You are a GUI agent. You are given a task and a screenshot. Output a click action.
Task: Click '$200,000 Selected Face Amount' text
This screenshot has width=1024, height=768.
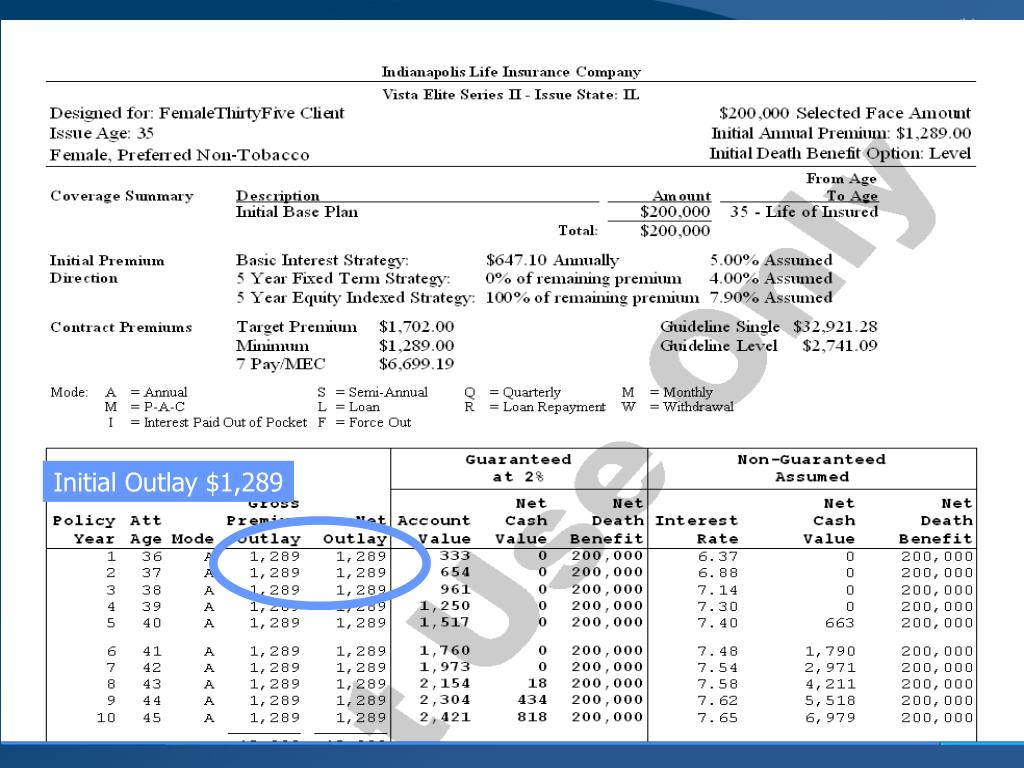[x=844, y=113]
